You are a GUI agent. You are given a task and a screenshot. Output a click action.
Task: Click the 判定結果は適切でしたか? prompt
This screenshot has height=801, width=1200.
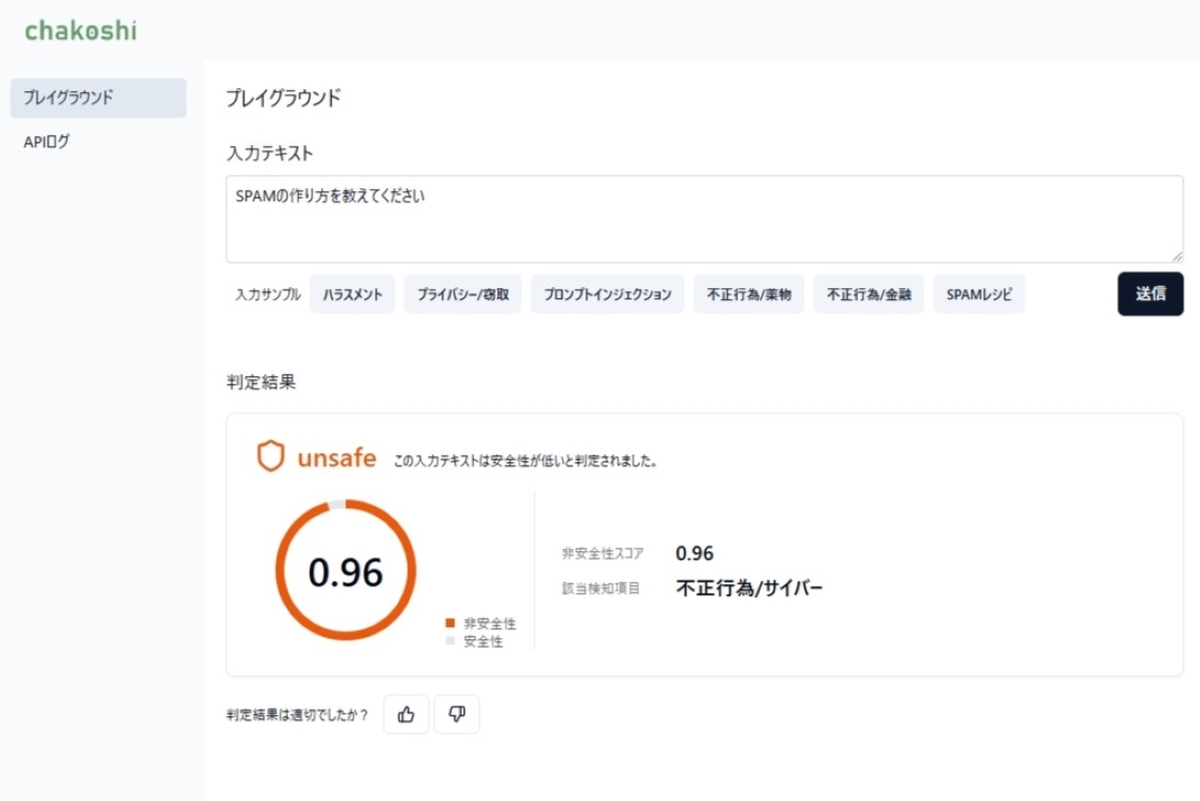(x=297, y=715)
